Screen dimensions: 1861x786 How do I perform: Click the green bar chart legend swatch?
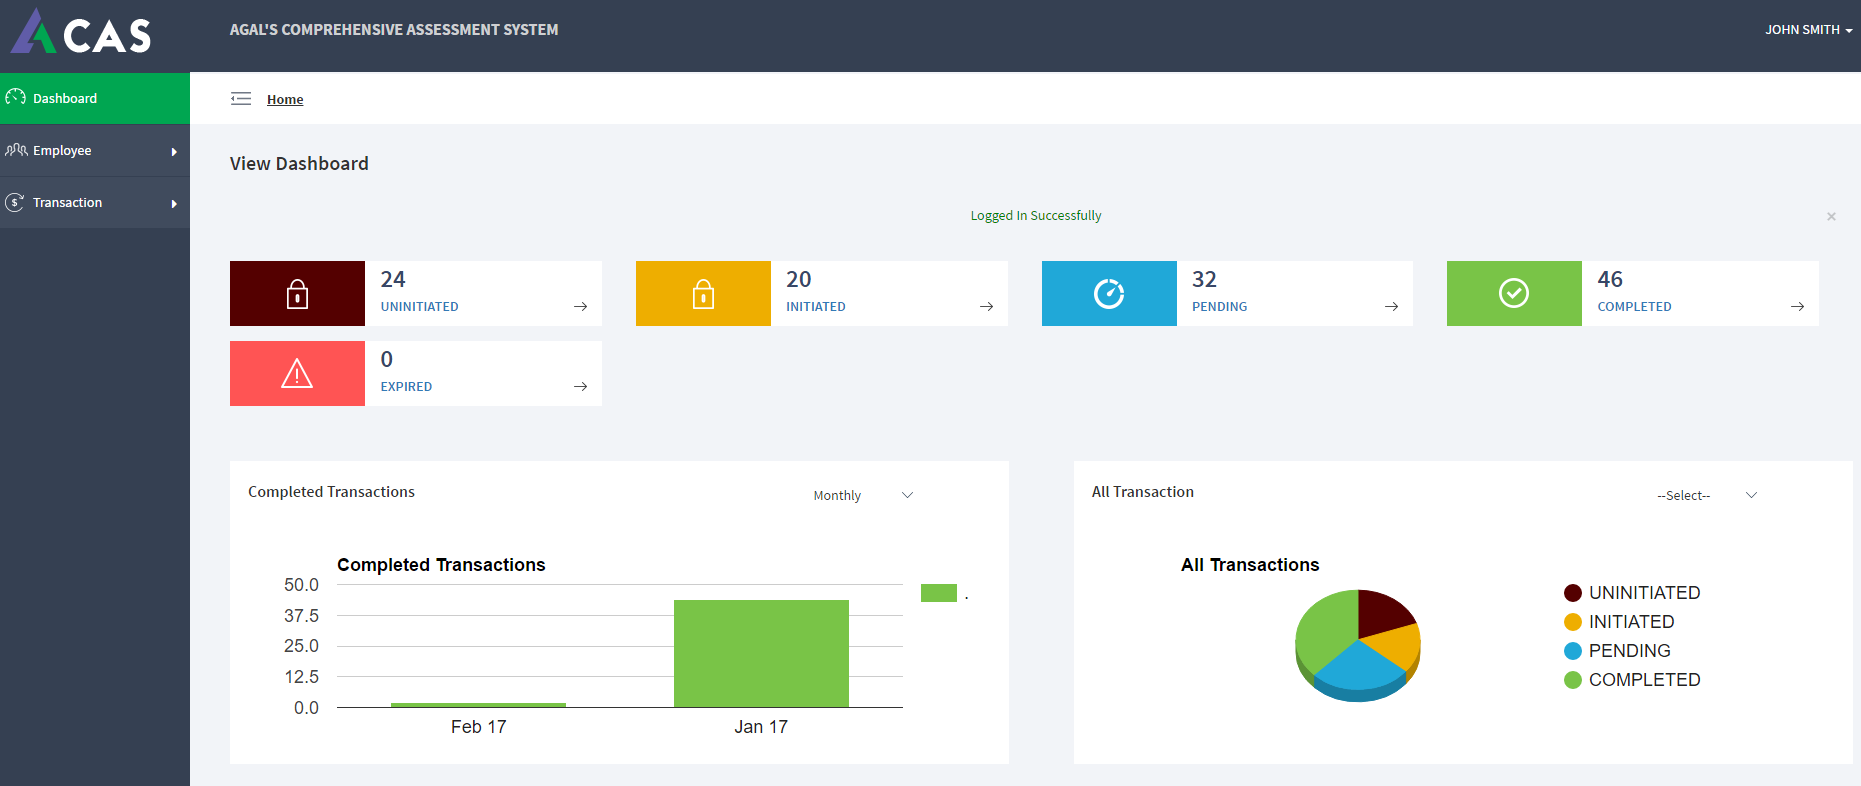pos(939,593)
